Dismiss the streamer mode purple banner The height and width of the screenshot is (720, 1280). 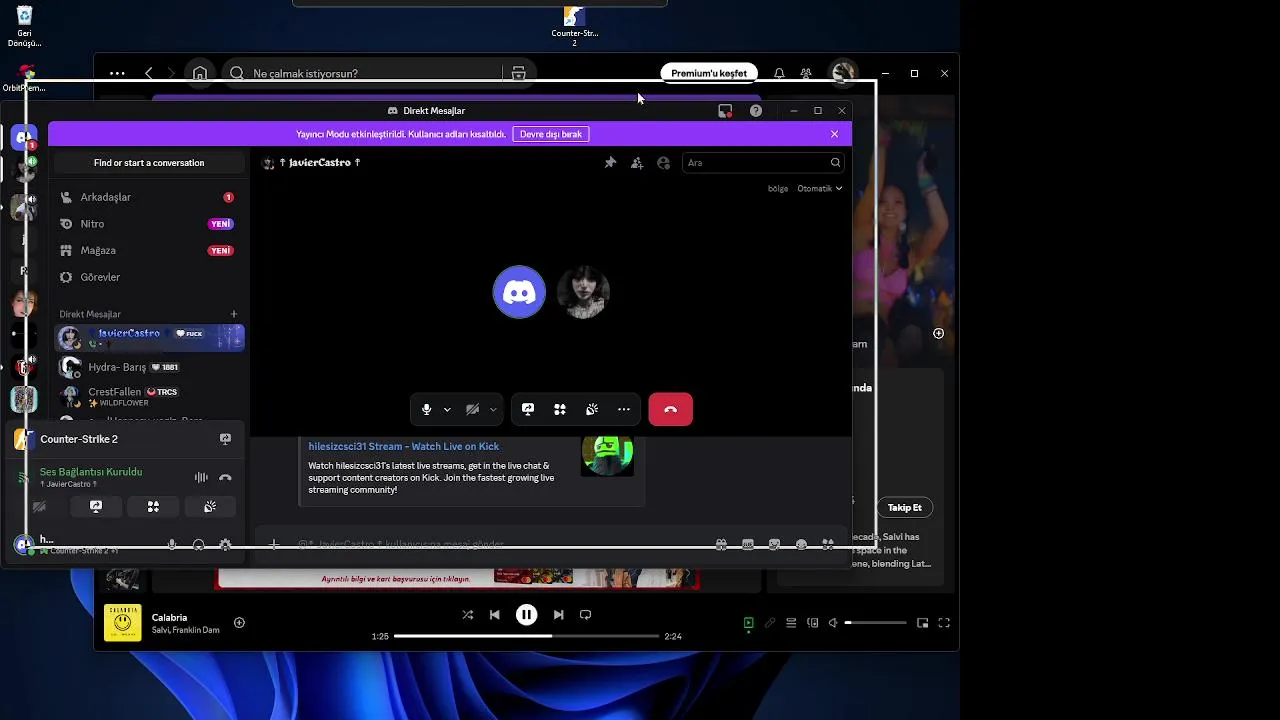coord(835,134)
